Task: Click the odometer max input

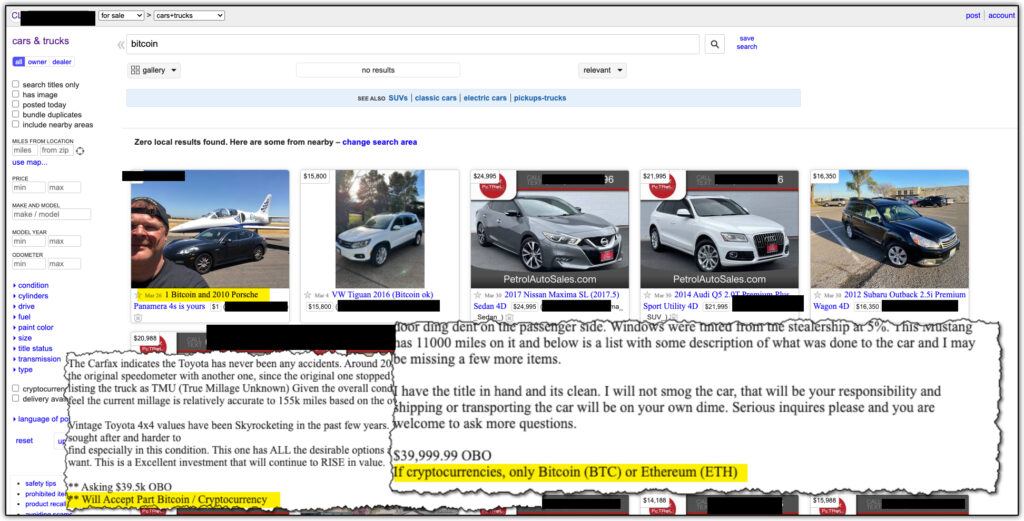Action: [64, 264]
